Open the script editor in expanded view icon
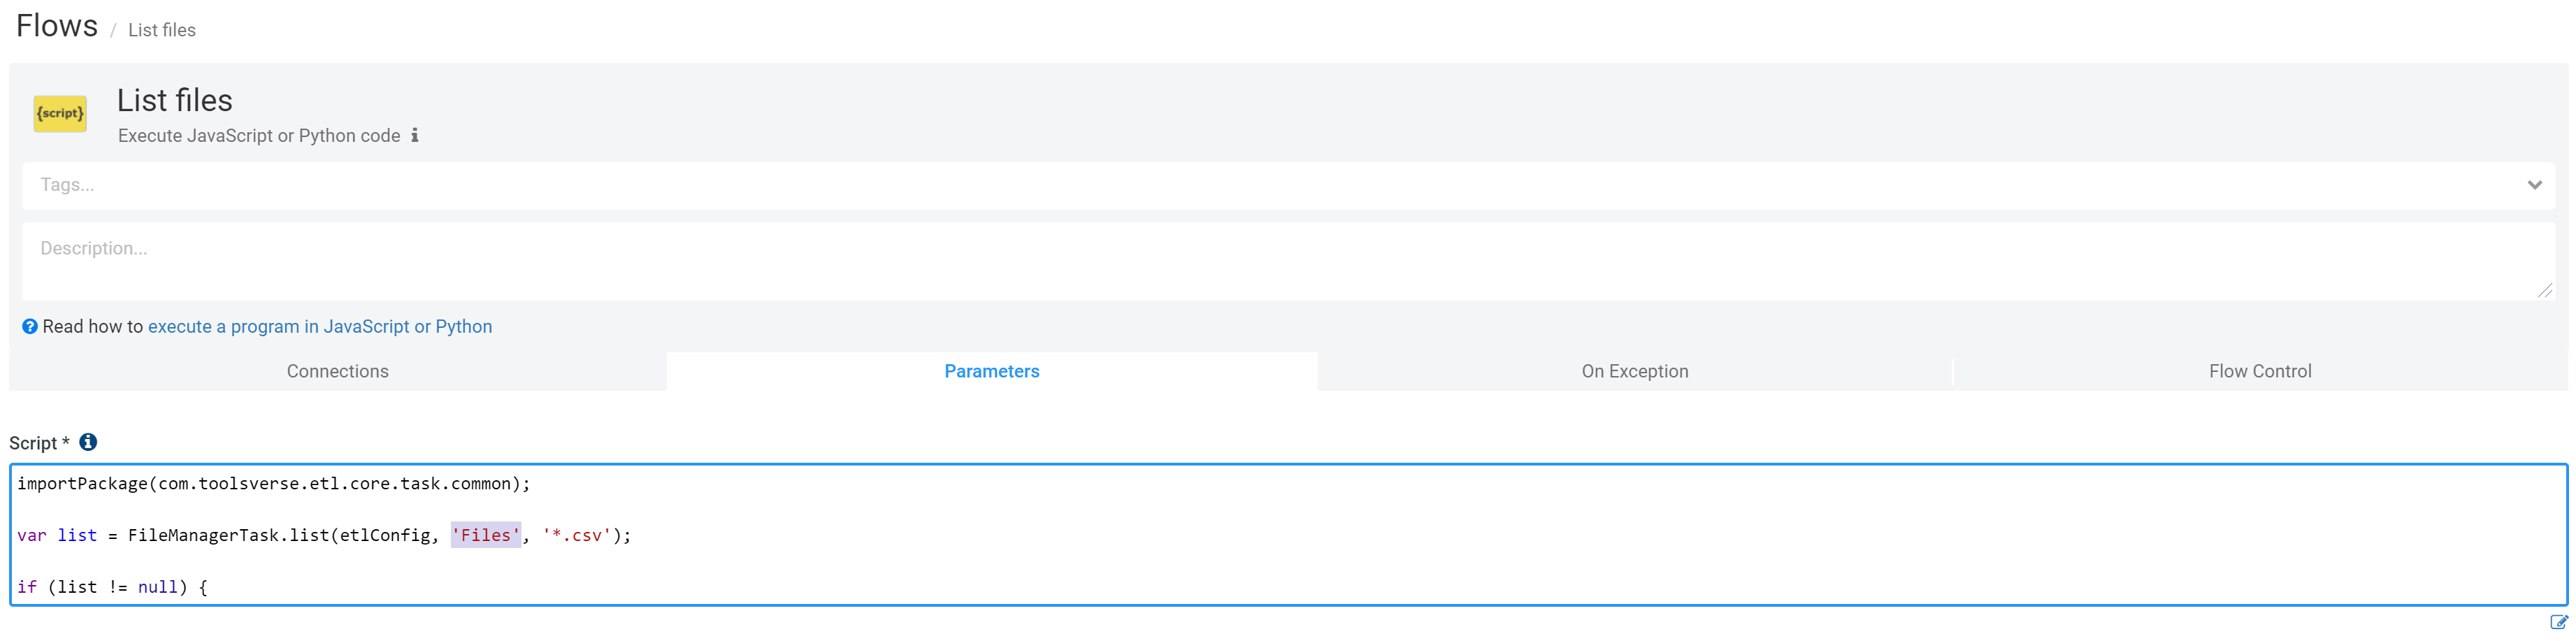 (2558, 622)
